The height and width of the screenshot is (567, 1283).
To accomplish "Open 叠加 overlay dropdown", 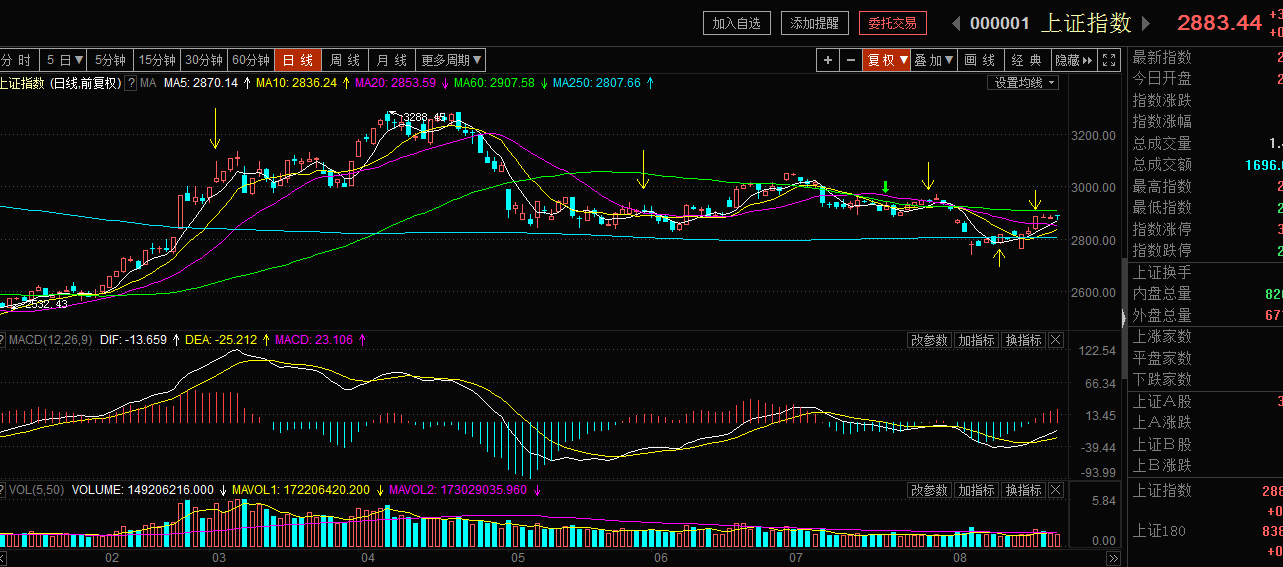I will 935,60.
